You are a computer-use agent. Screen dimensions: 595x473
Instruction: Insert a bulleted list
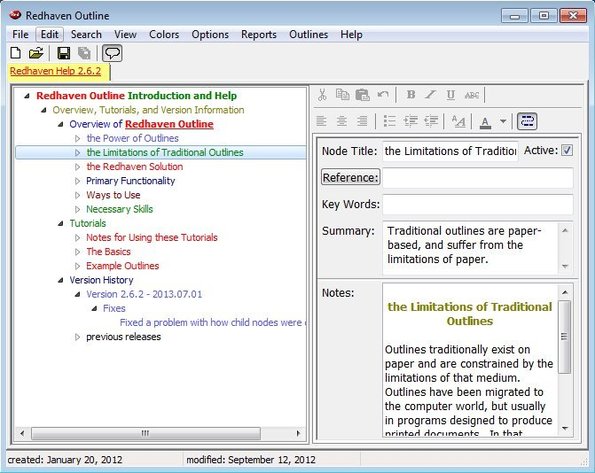click(x=390, y=121)
